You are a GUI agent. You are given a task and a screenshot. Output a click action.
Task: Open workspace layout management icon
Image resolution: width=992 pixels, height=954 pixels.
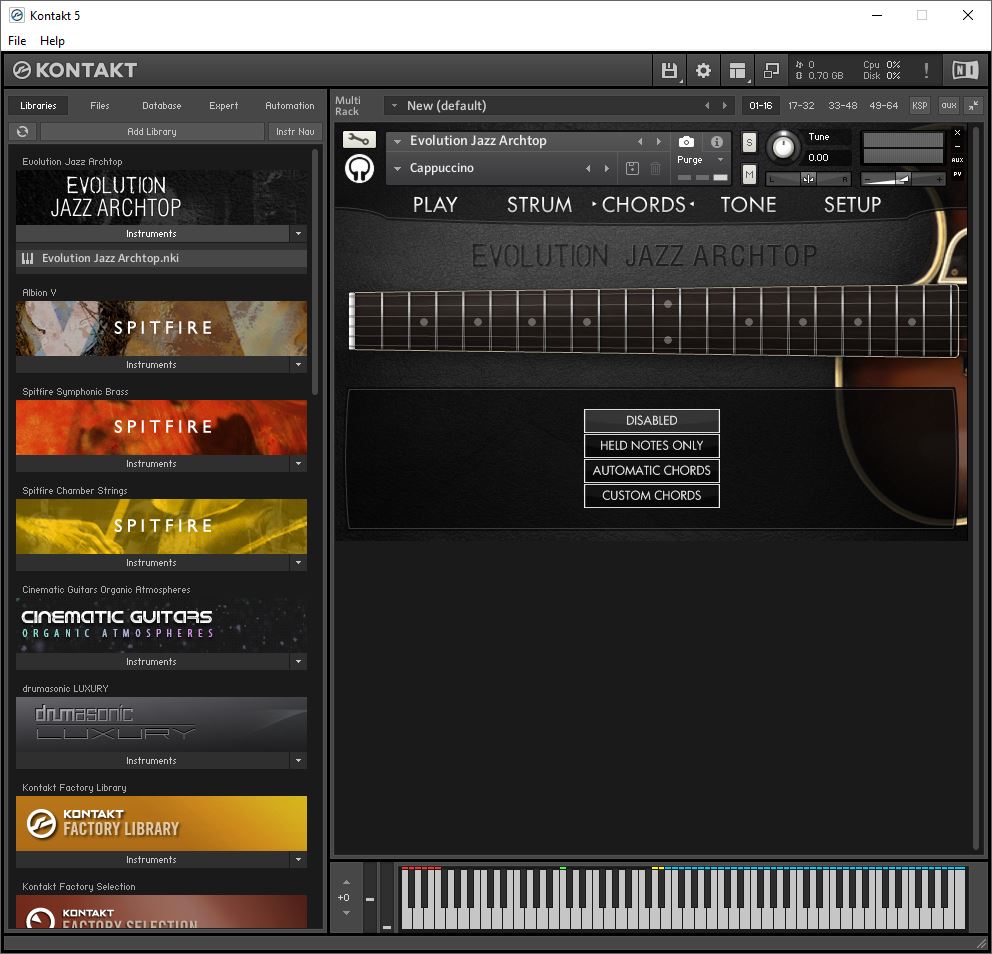point(737,70)
